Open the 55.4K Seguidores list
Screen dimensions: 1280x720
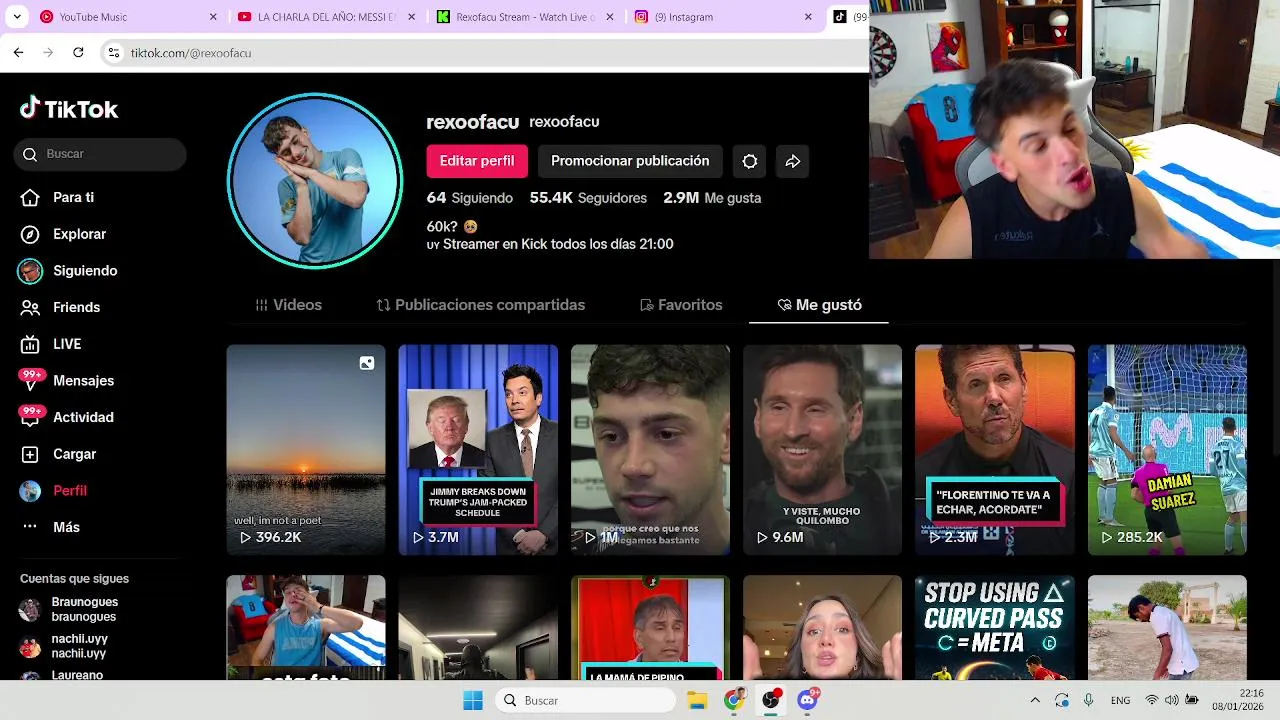click(588, 198)
